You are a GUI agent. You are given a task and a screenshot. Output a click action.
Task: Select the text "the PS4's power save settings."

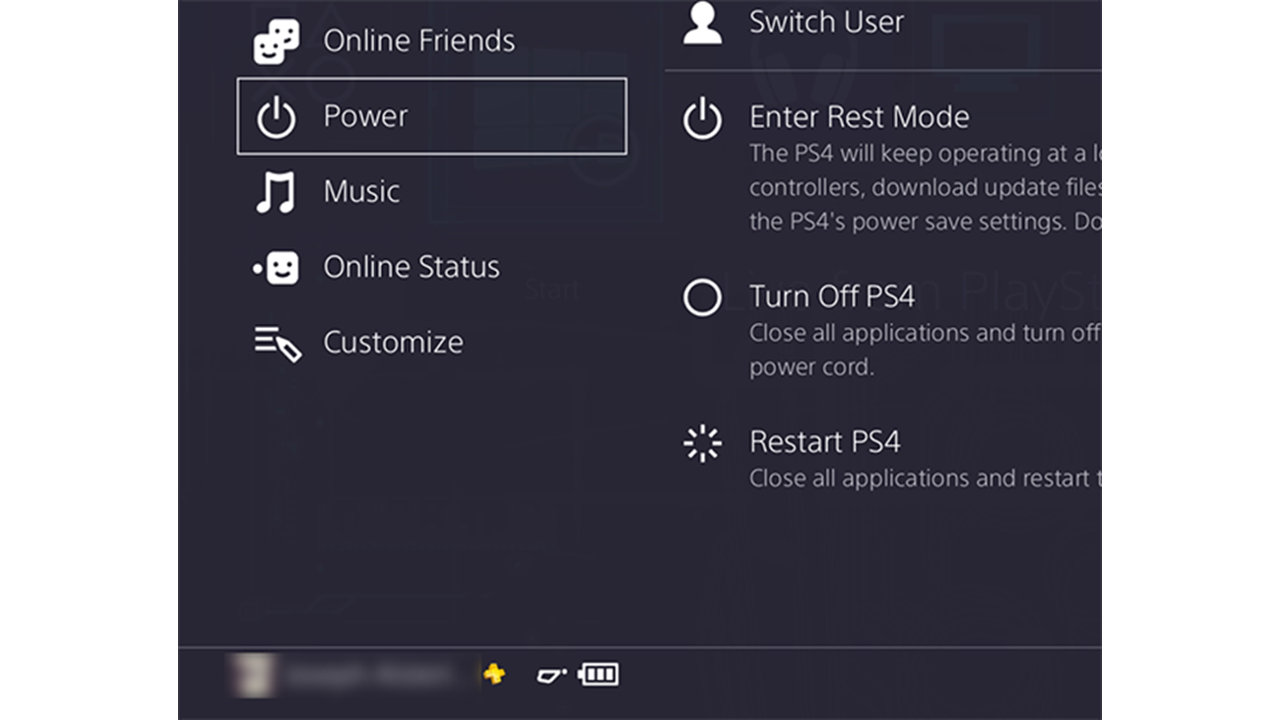click(907, 221)
